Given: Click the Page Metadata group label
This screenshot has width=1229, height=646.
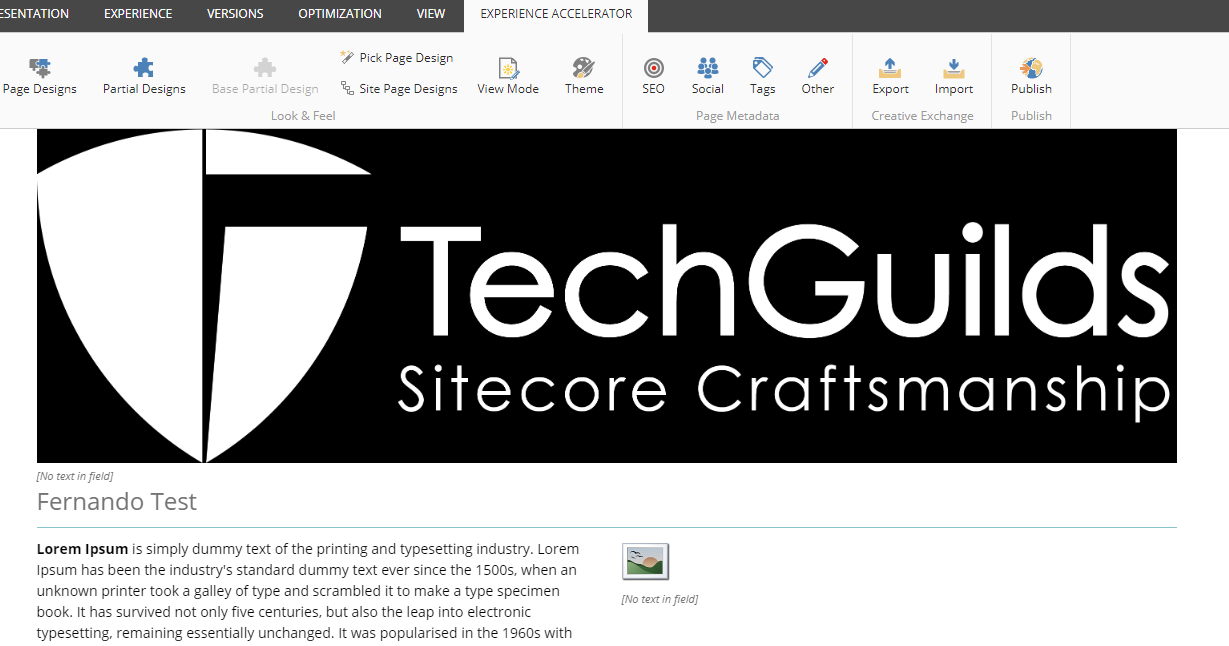Looking at the screenshot, I should [x=737, y=116].
